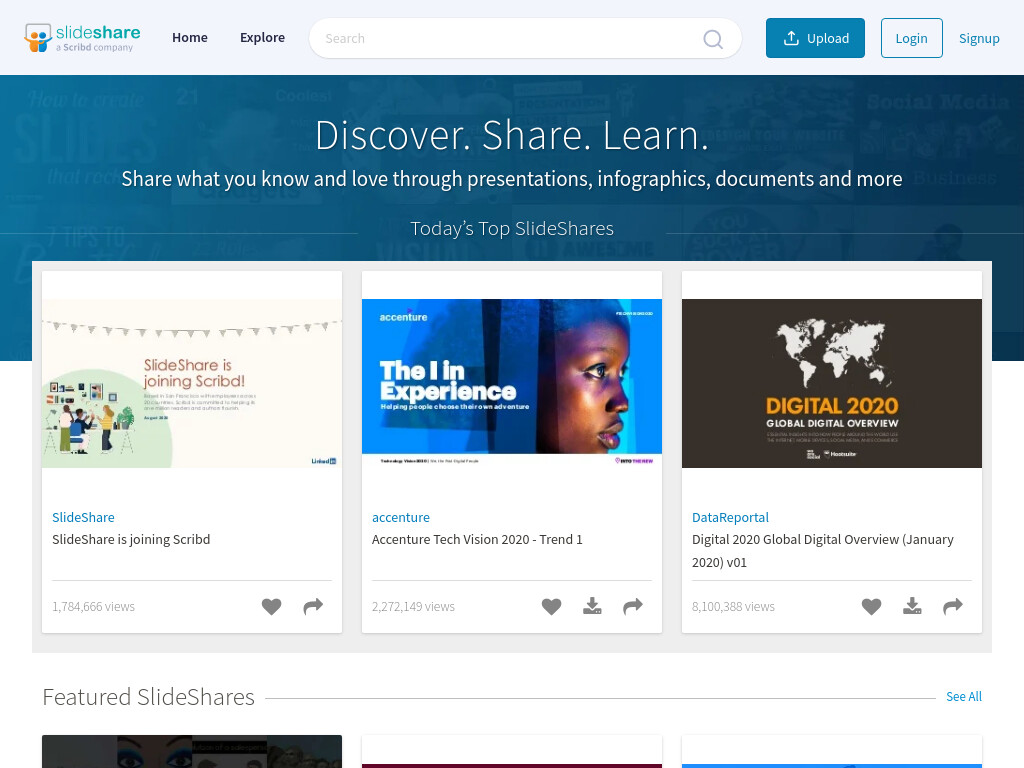Open the Explore menu item

click(263, 38)
